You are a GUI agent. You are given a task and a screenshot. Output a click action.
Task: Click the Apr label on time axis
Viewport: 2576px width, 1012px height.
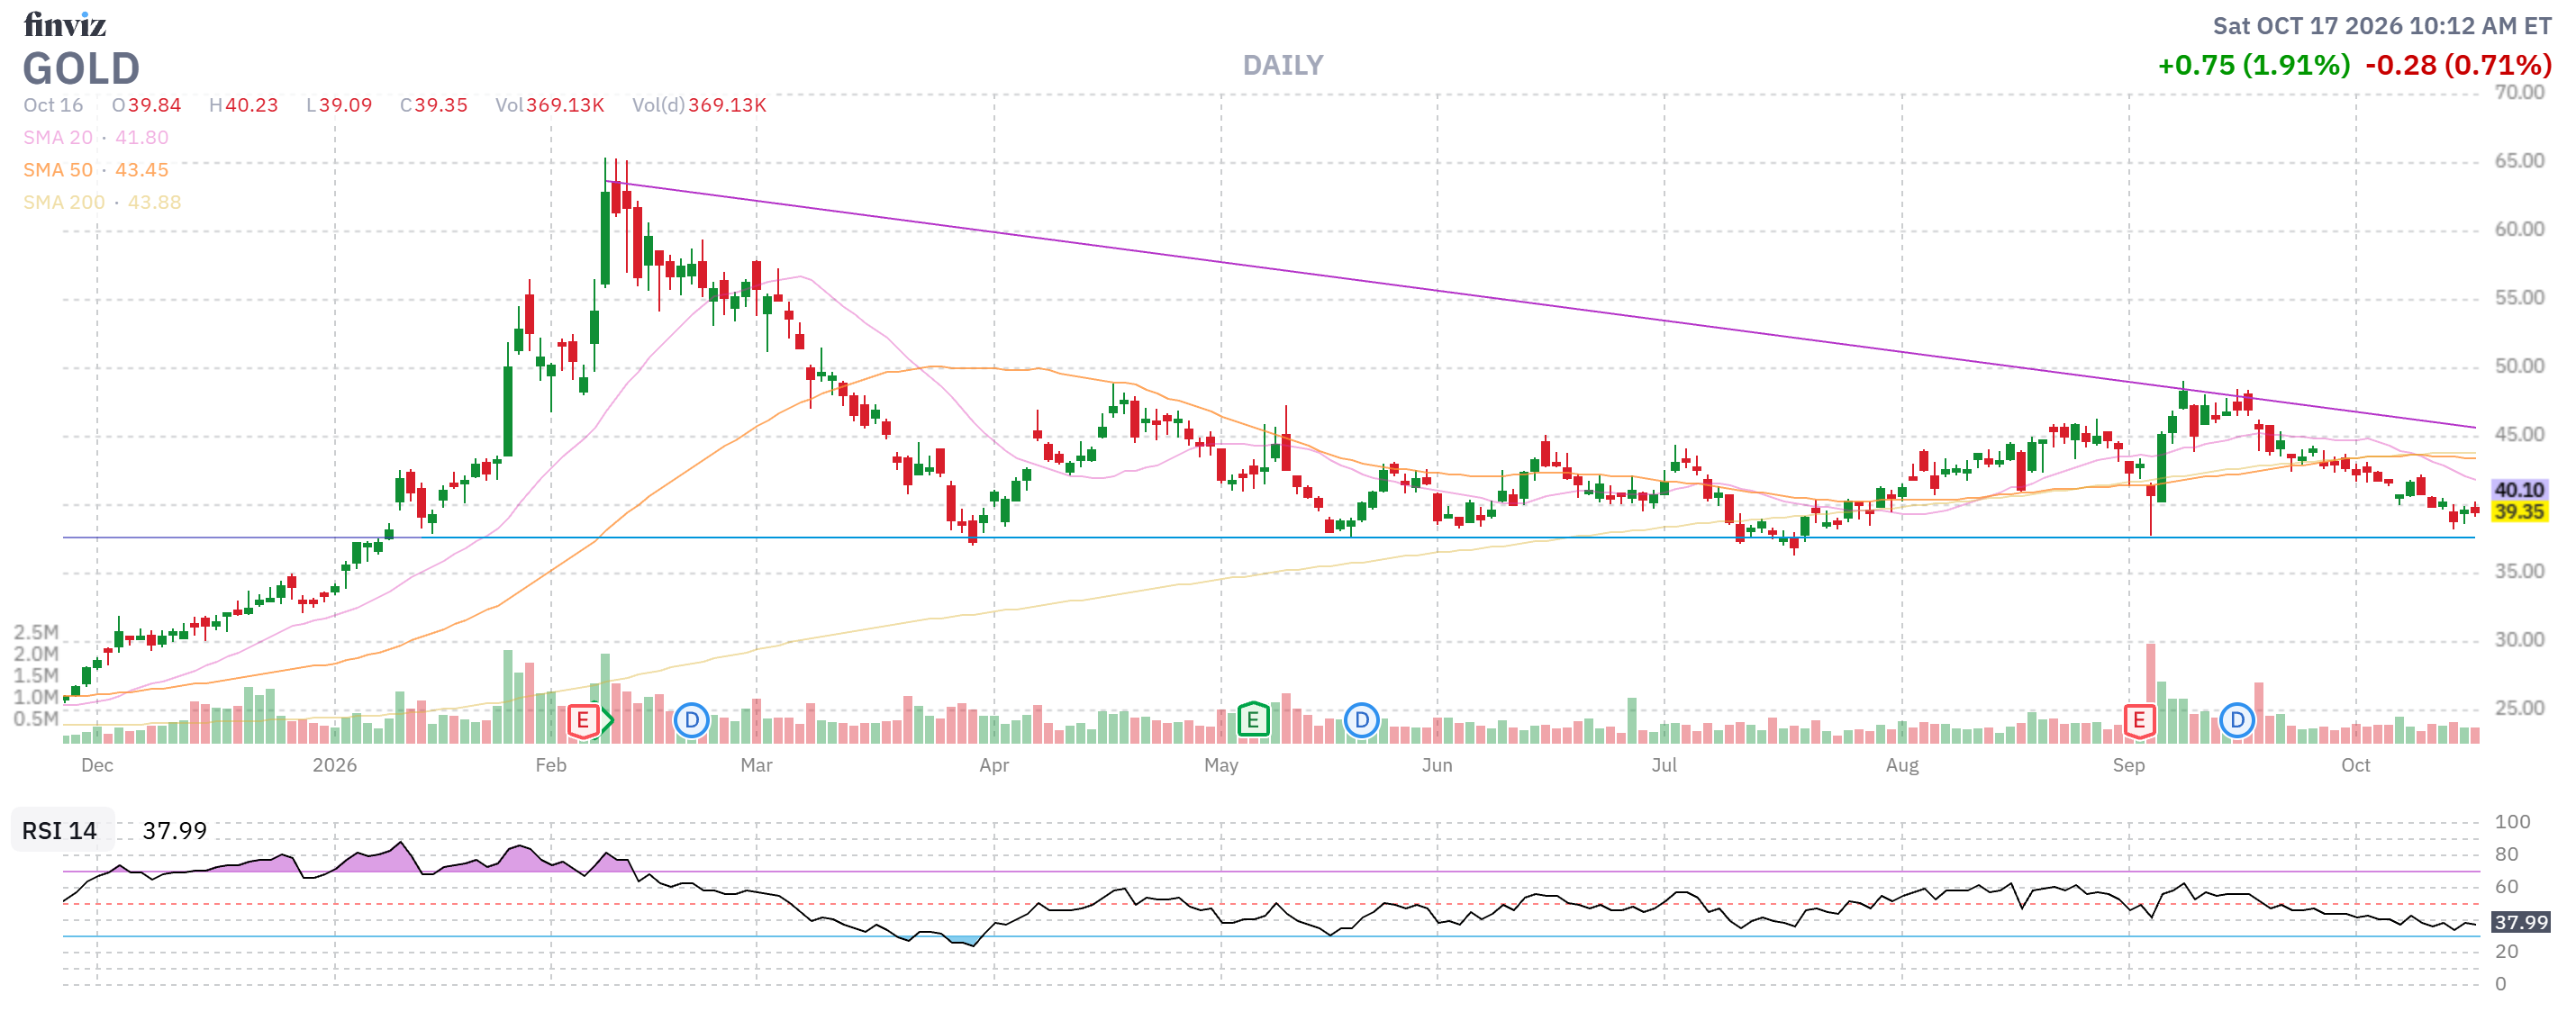tap(994, 766)
